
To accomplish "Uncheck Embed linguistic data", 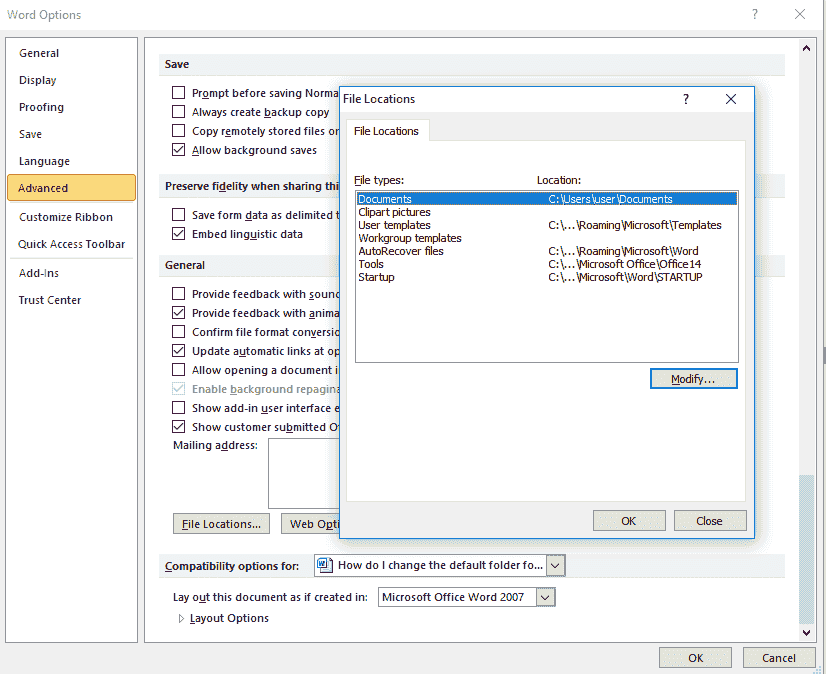I will [179, 234].
